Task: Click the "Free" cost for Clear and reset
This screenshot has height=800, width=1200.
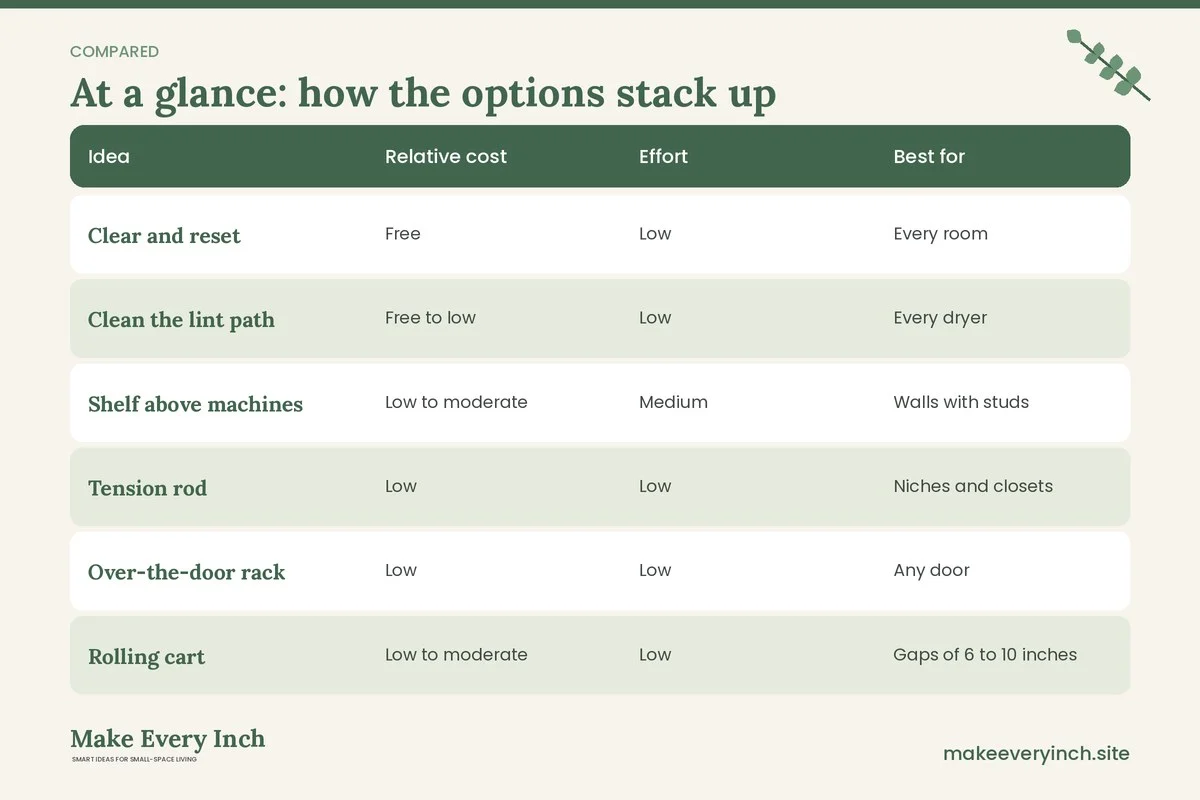Action: point(403,234)
